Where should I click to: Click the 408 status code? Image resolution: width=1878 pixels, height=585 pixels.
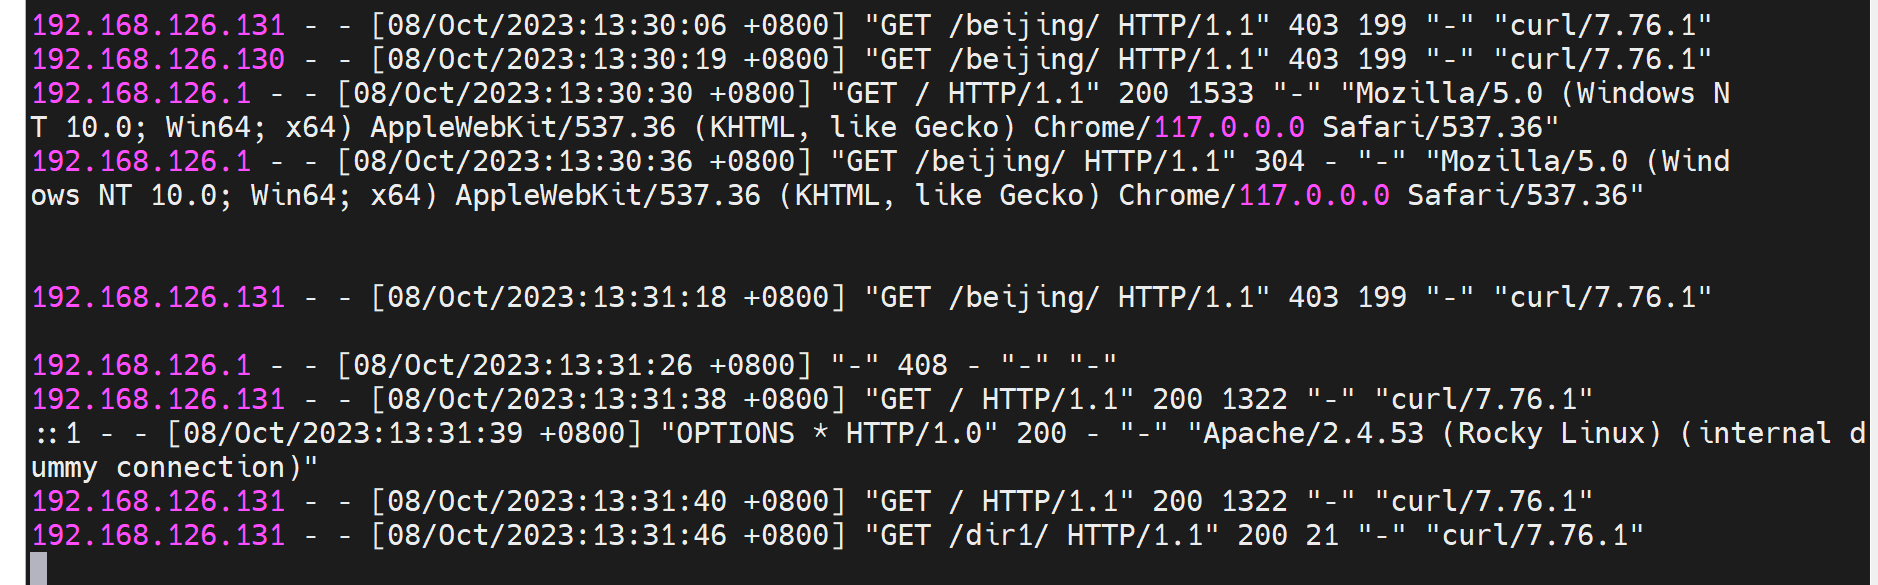click(922, 365)
